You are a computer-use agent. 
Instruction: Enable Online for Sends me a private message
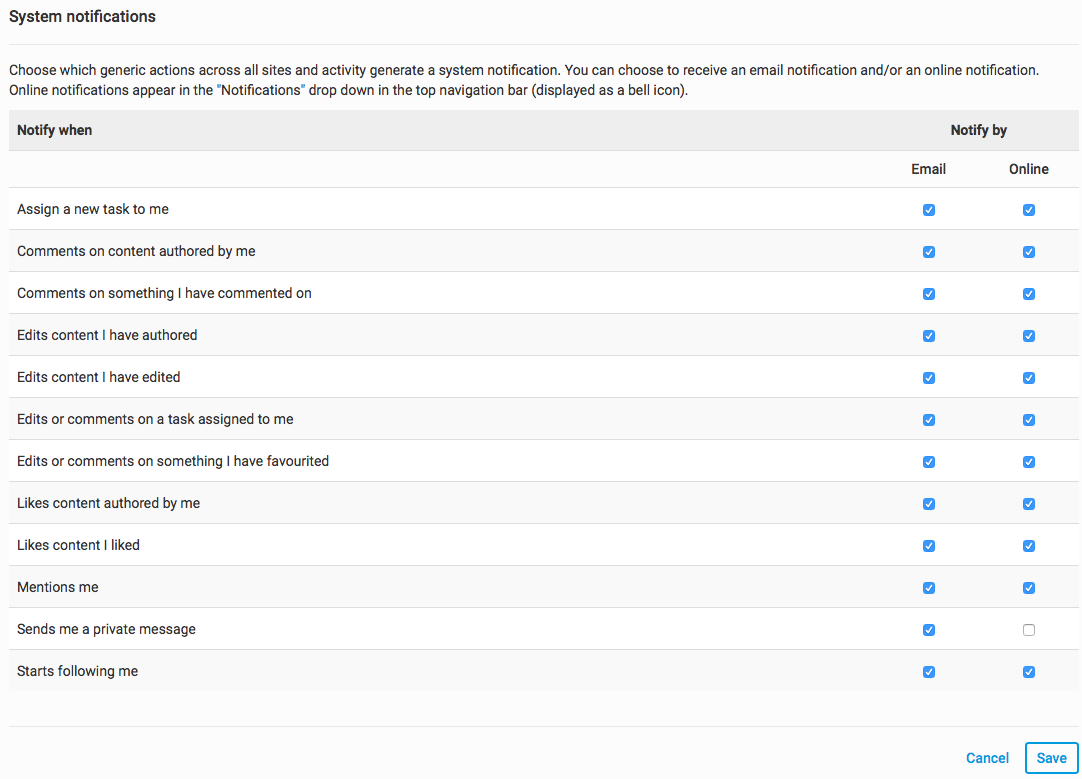(x=1029, y=630)
